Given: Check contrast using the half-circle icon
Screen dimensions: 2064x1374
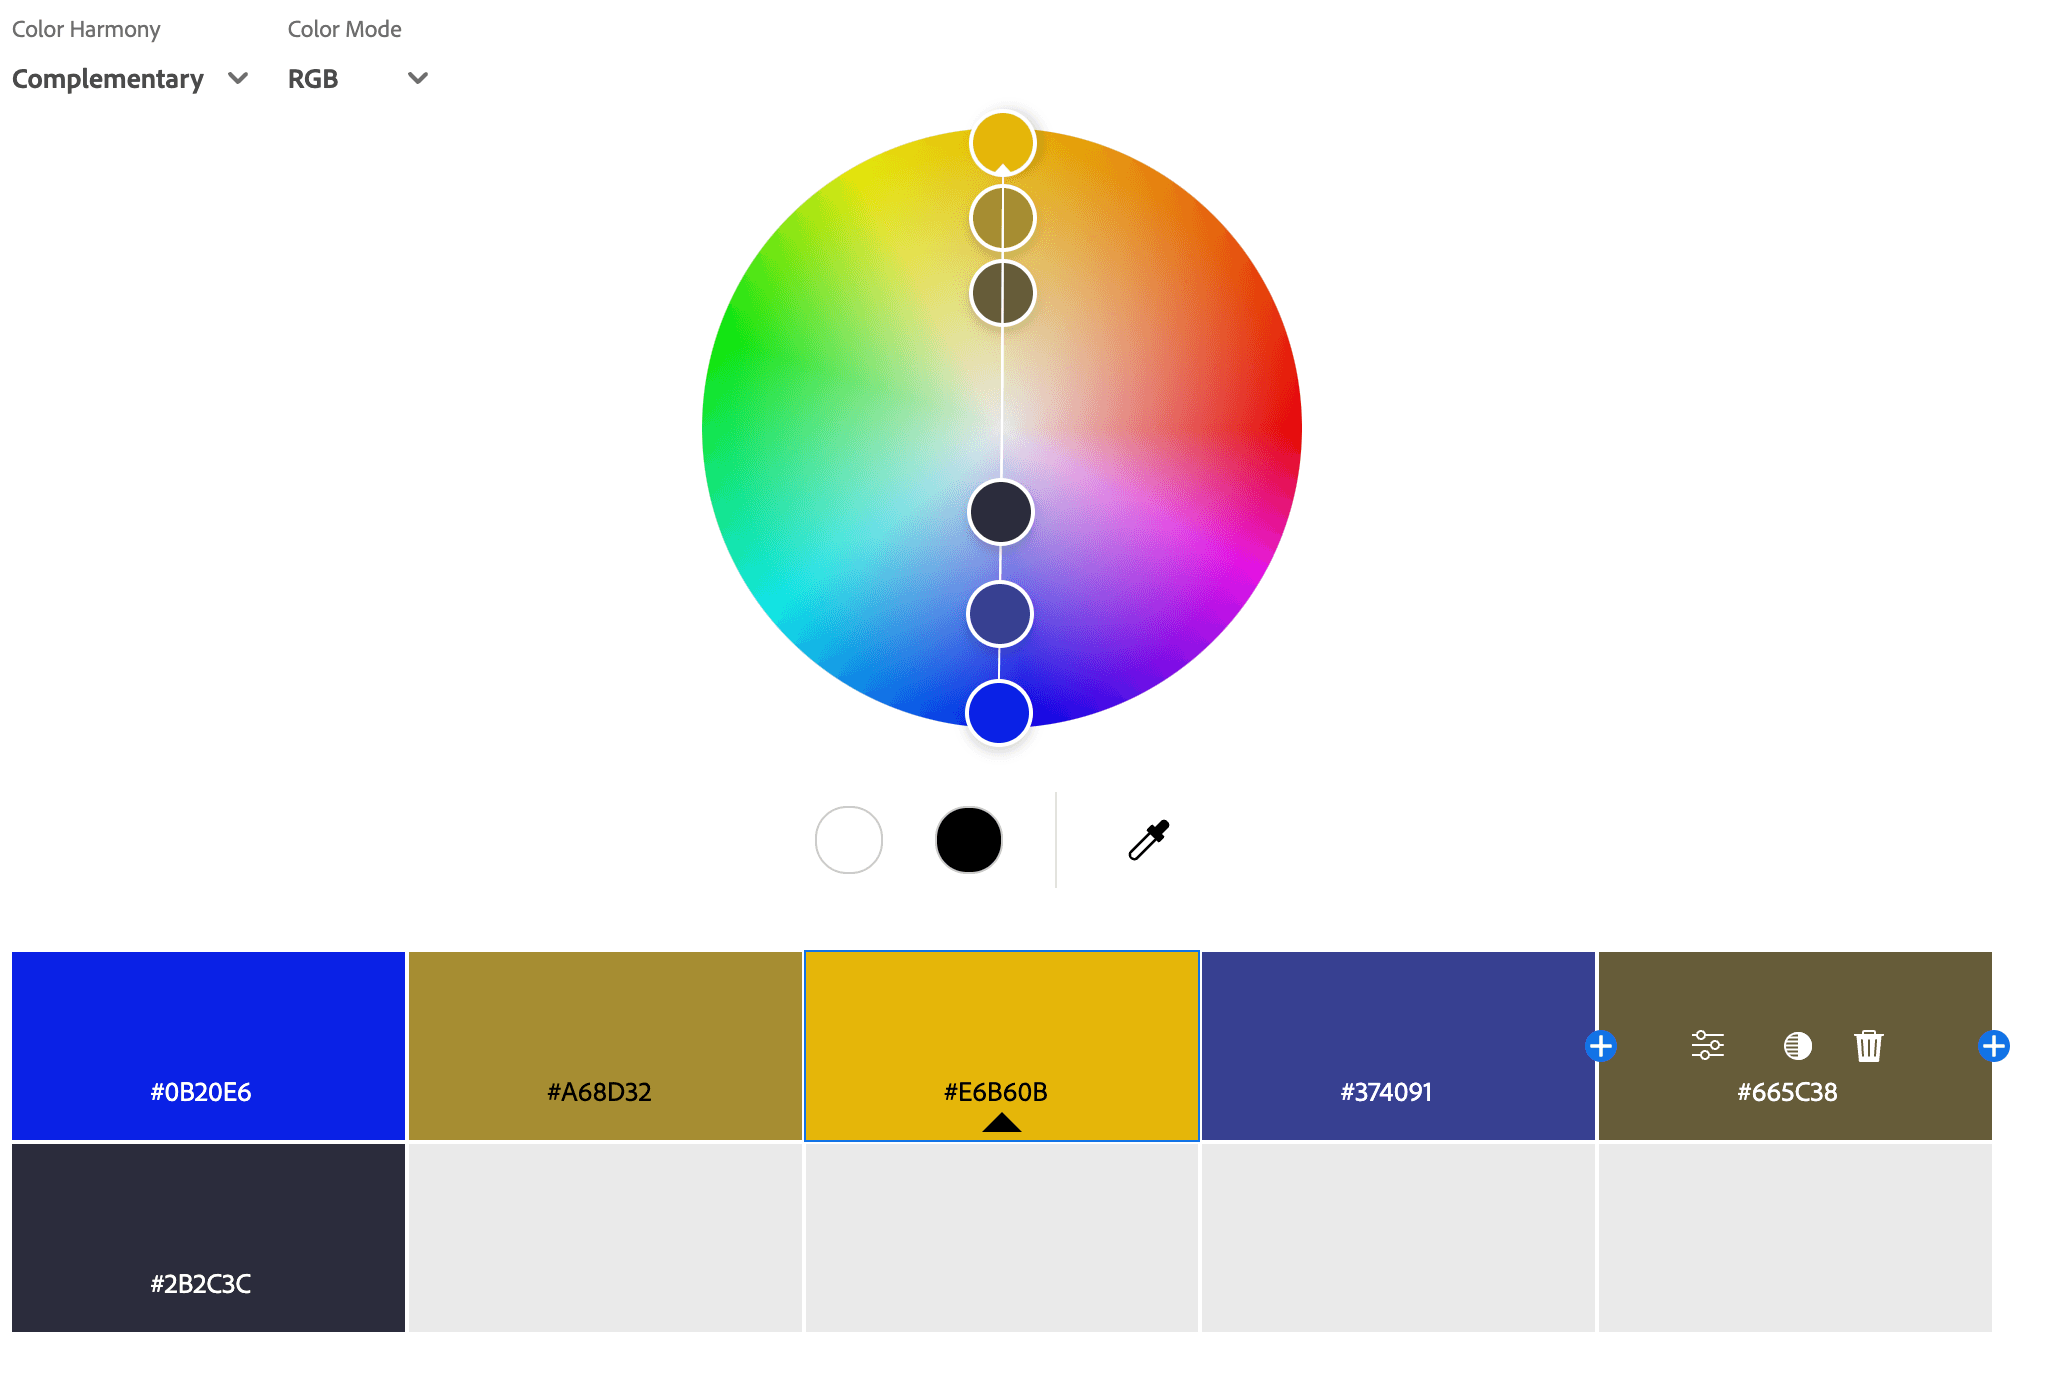Looking at the screenshot, I should [x=1797, y=1044].
